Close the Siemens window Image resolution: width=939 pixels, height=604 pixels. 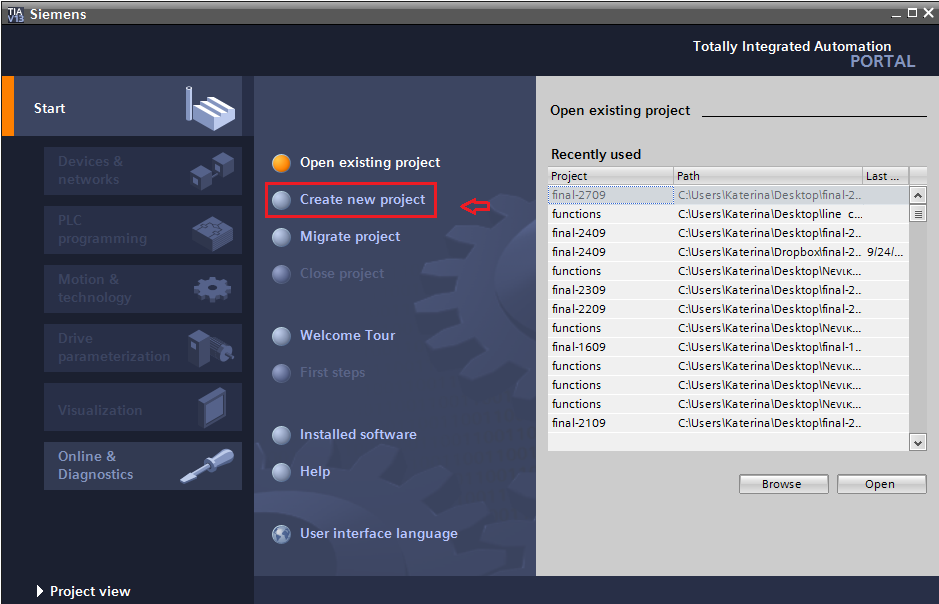pos(928,13)
